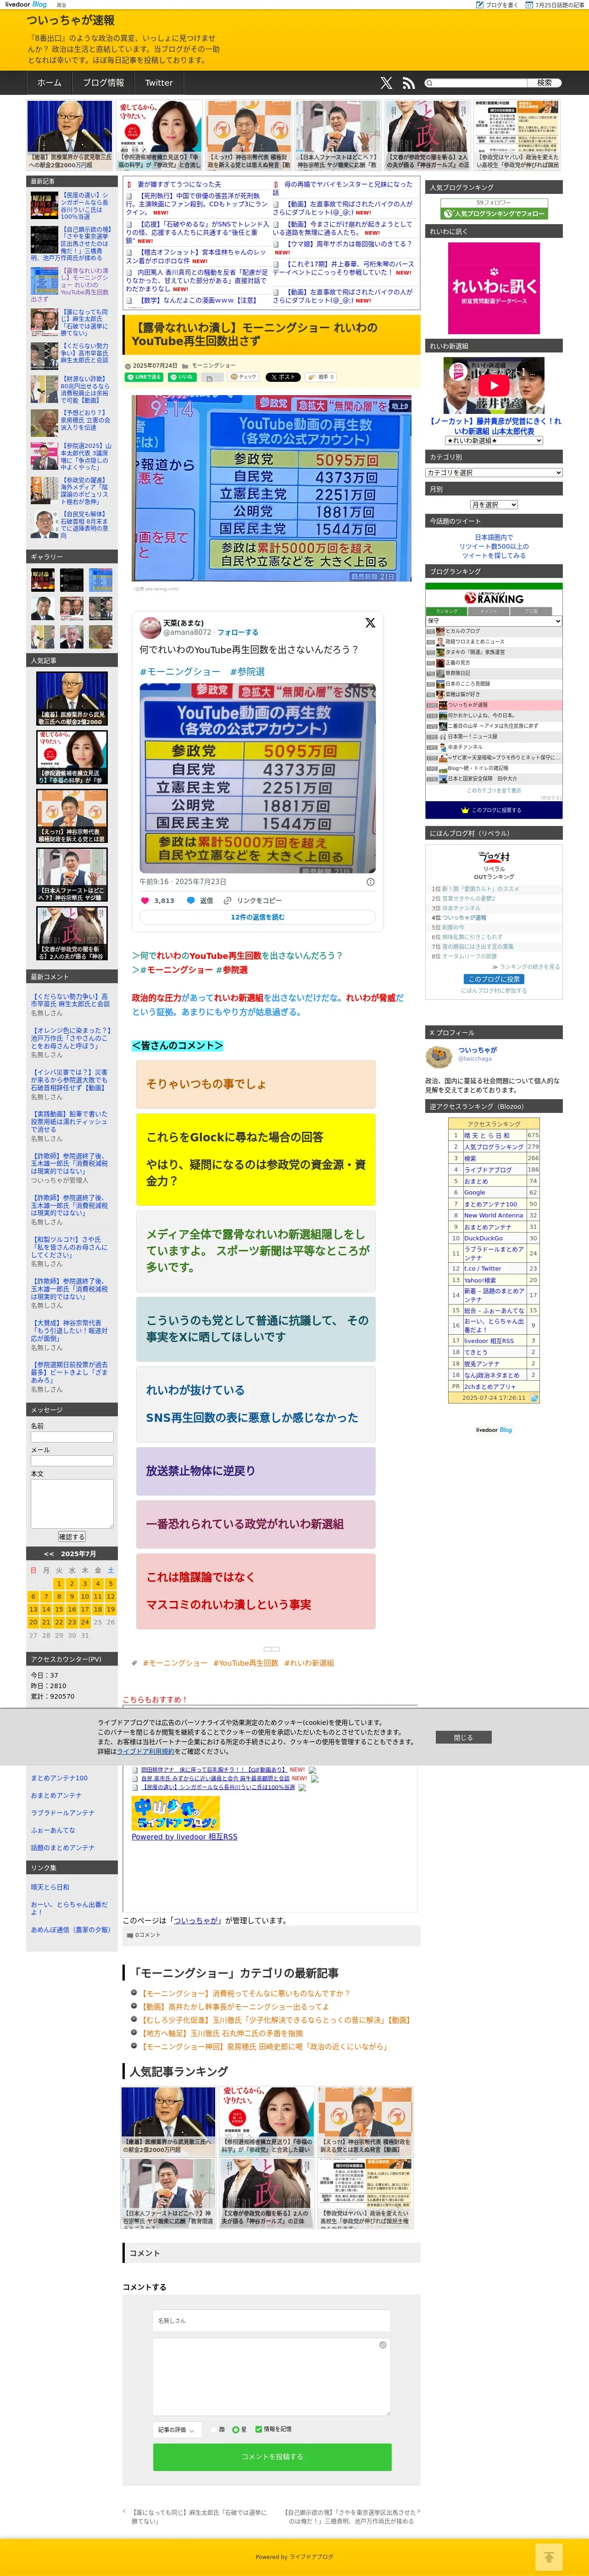Open the emoji picker in comment box

382,2345
